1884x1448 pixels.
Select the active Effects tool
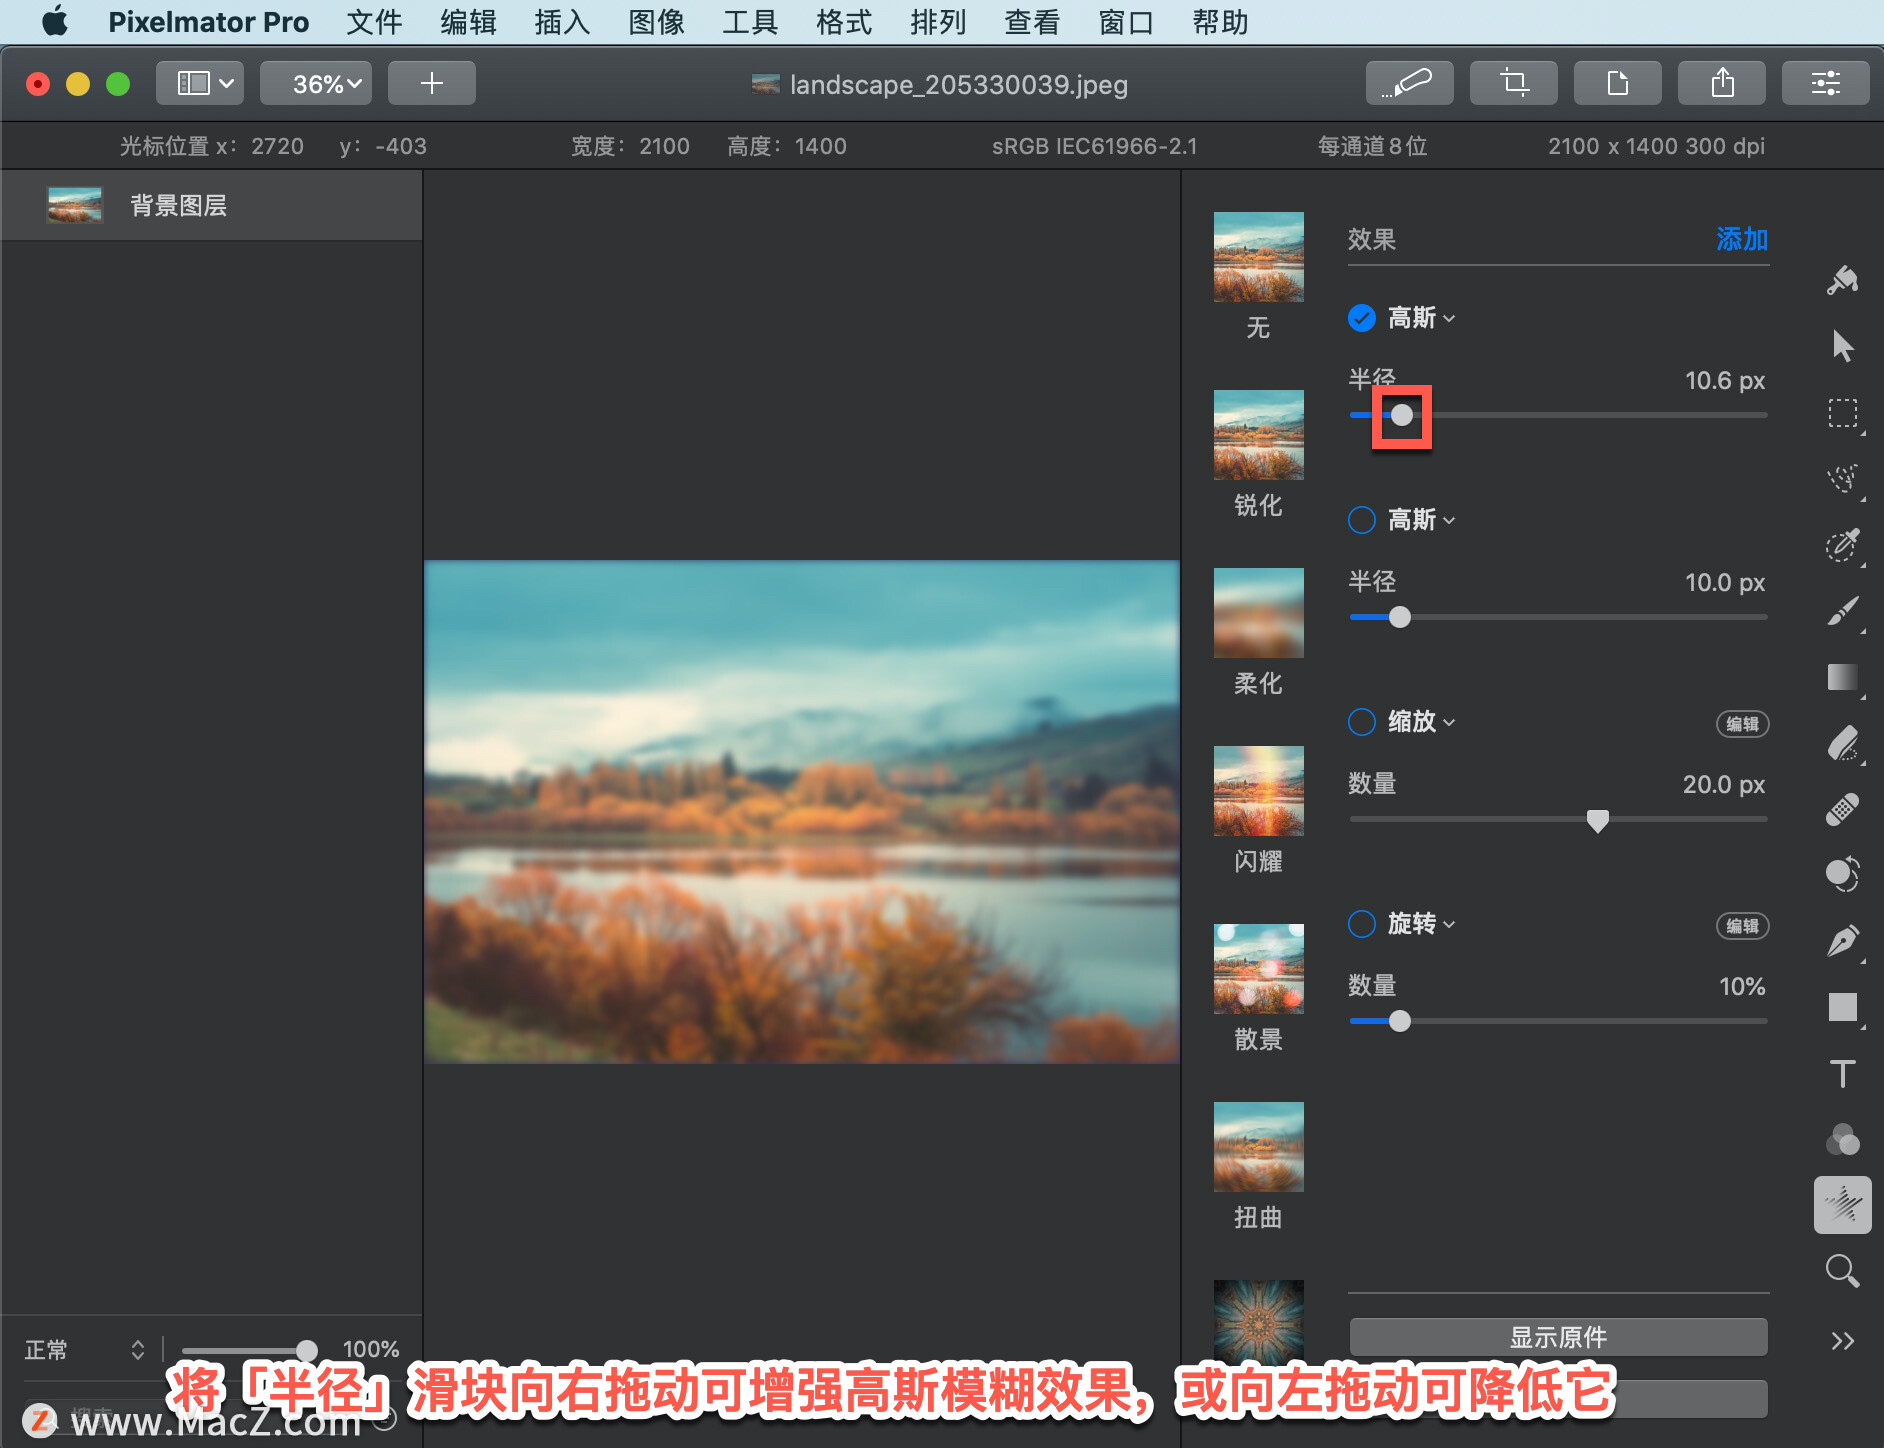1842,1205
